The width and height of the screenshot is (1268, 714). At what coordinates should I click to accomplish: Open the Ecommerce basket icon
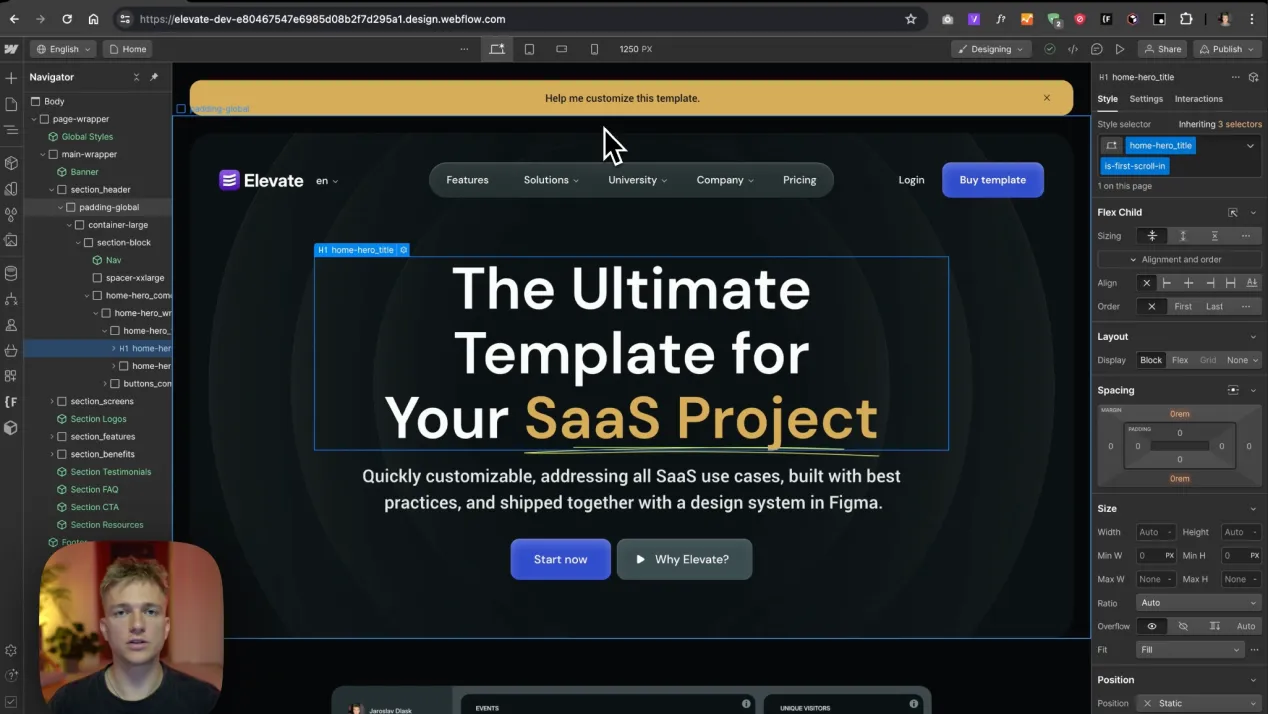[11, 350]
